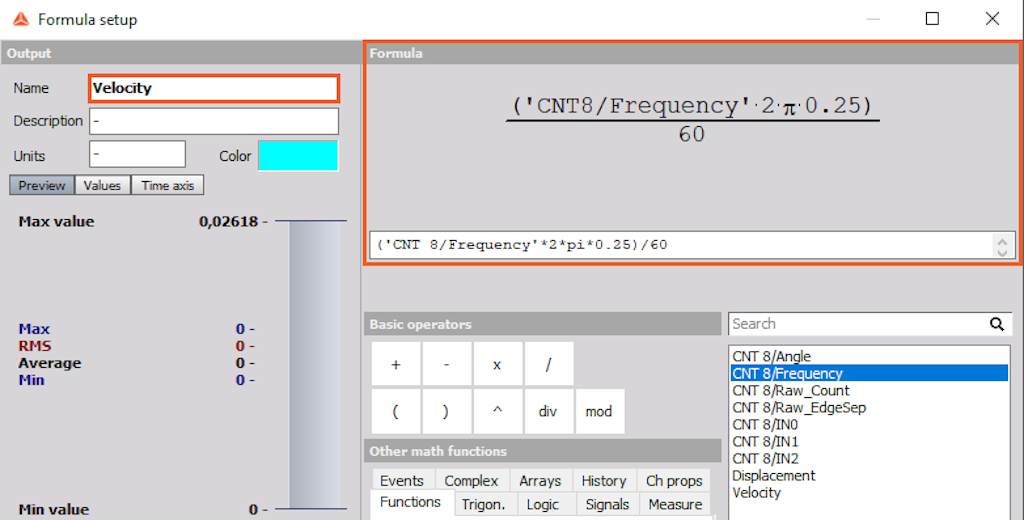Image resolution: width=1024 pixels, height=520 pixels.
Task: Open the Trigon. tab
Action: point(483,504)
